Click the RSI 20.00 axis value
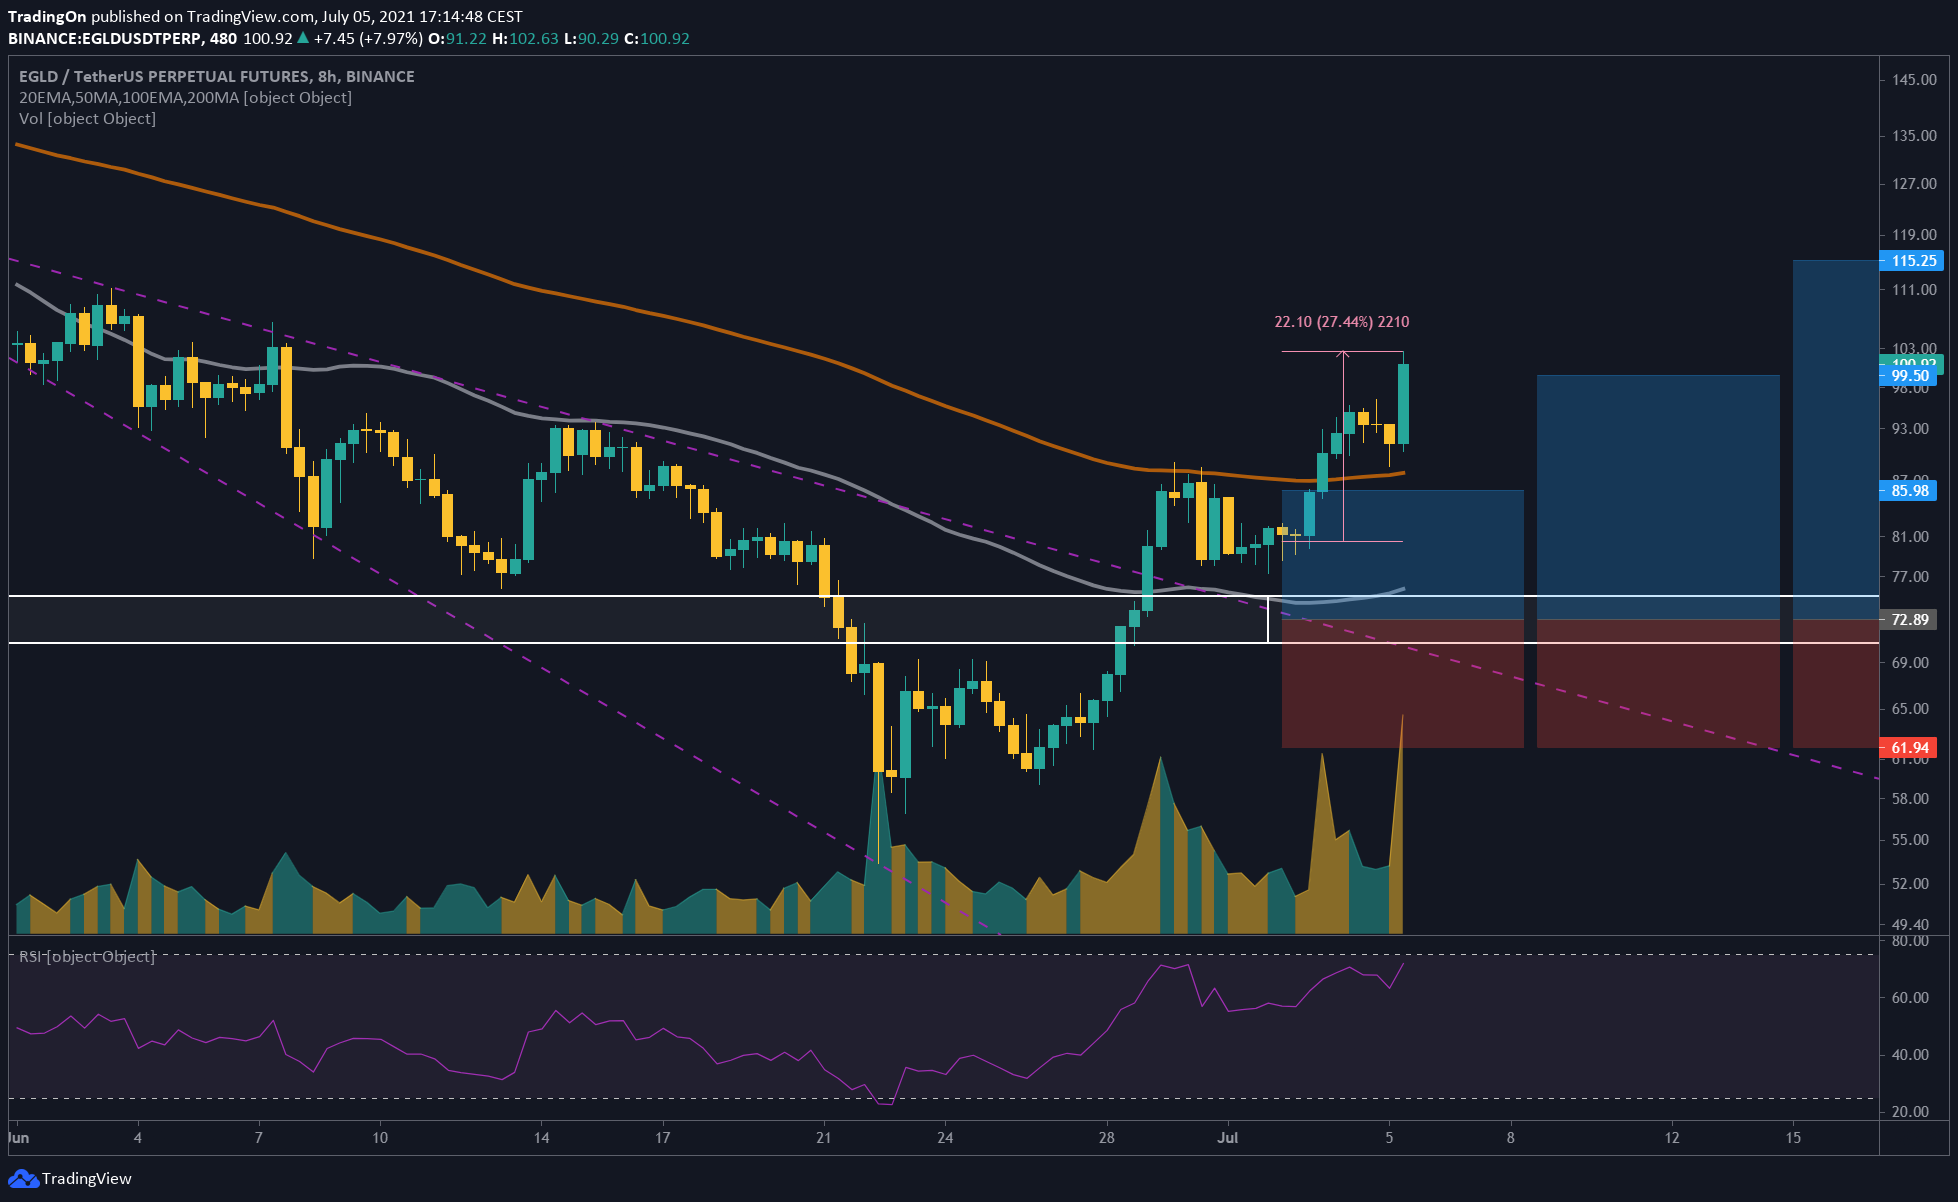 pos(1911,1112)
